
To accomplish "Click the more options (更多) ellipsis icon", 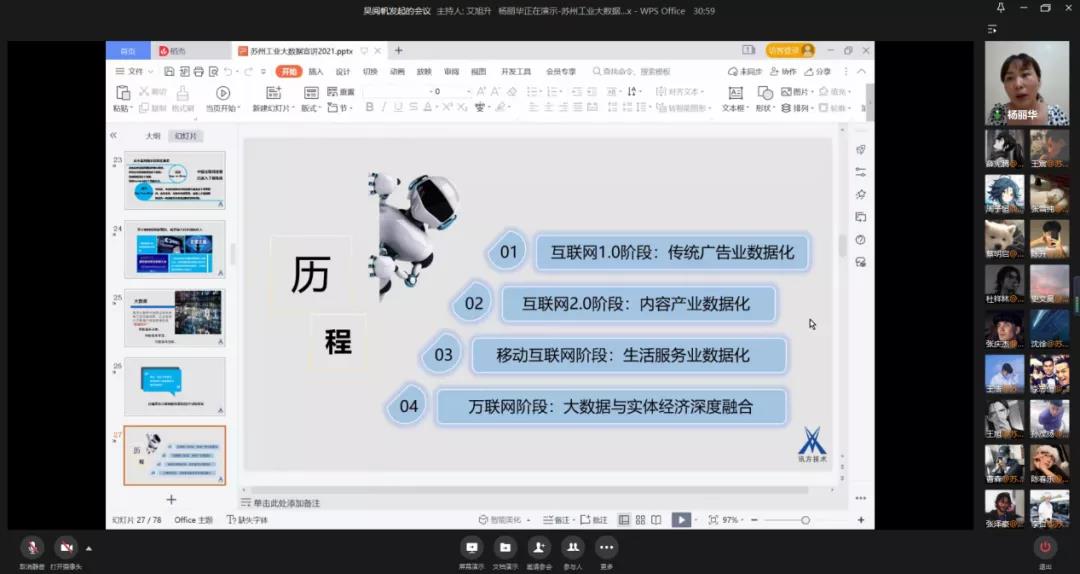I will (x=606, y=547).
